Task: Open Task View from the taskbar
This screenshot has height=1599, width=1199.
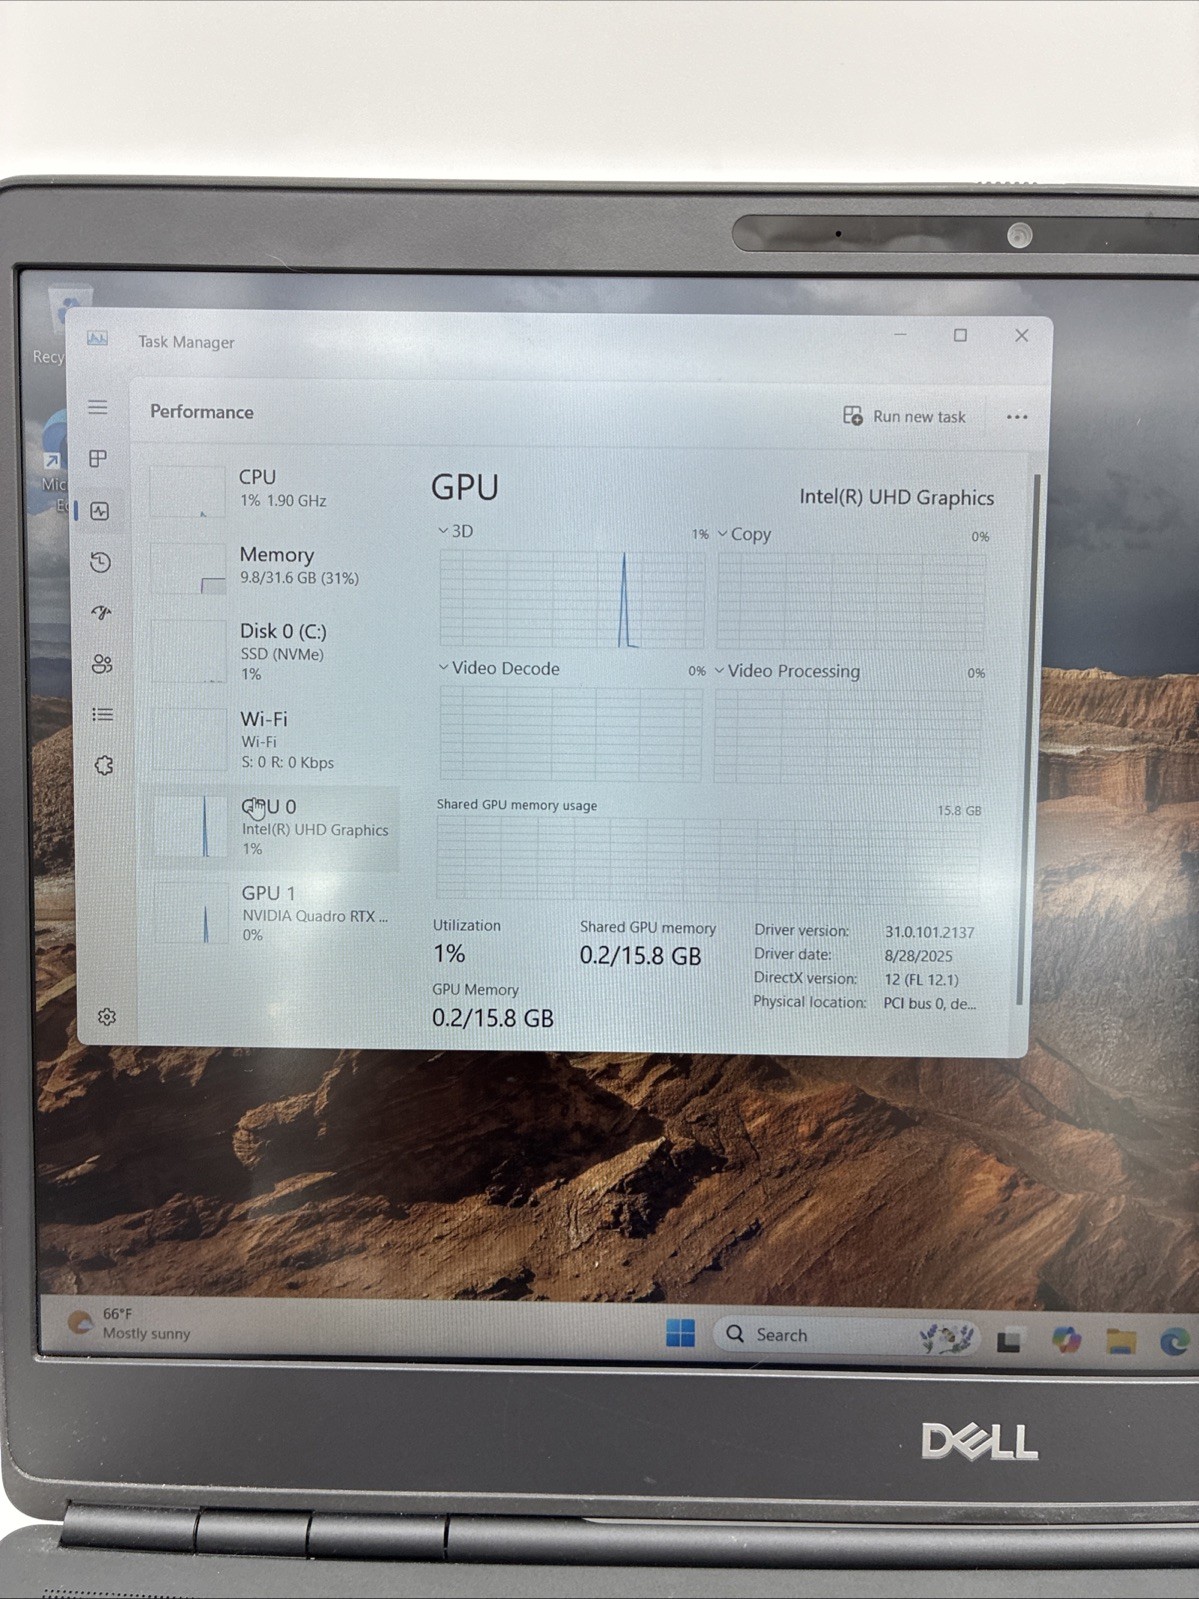Action: tap(1010, 1339)
